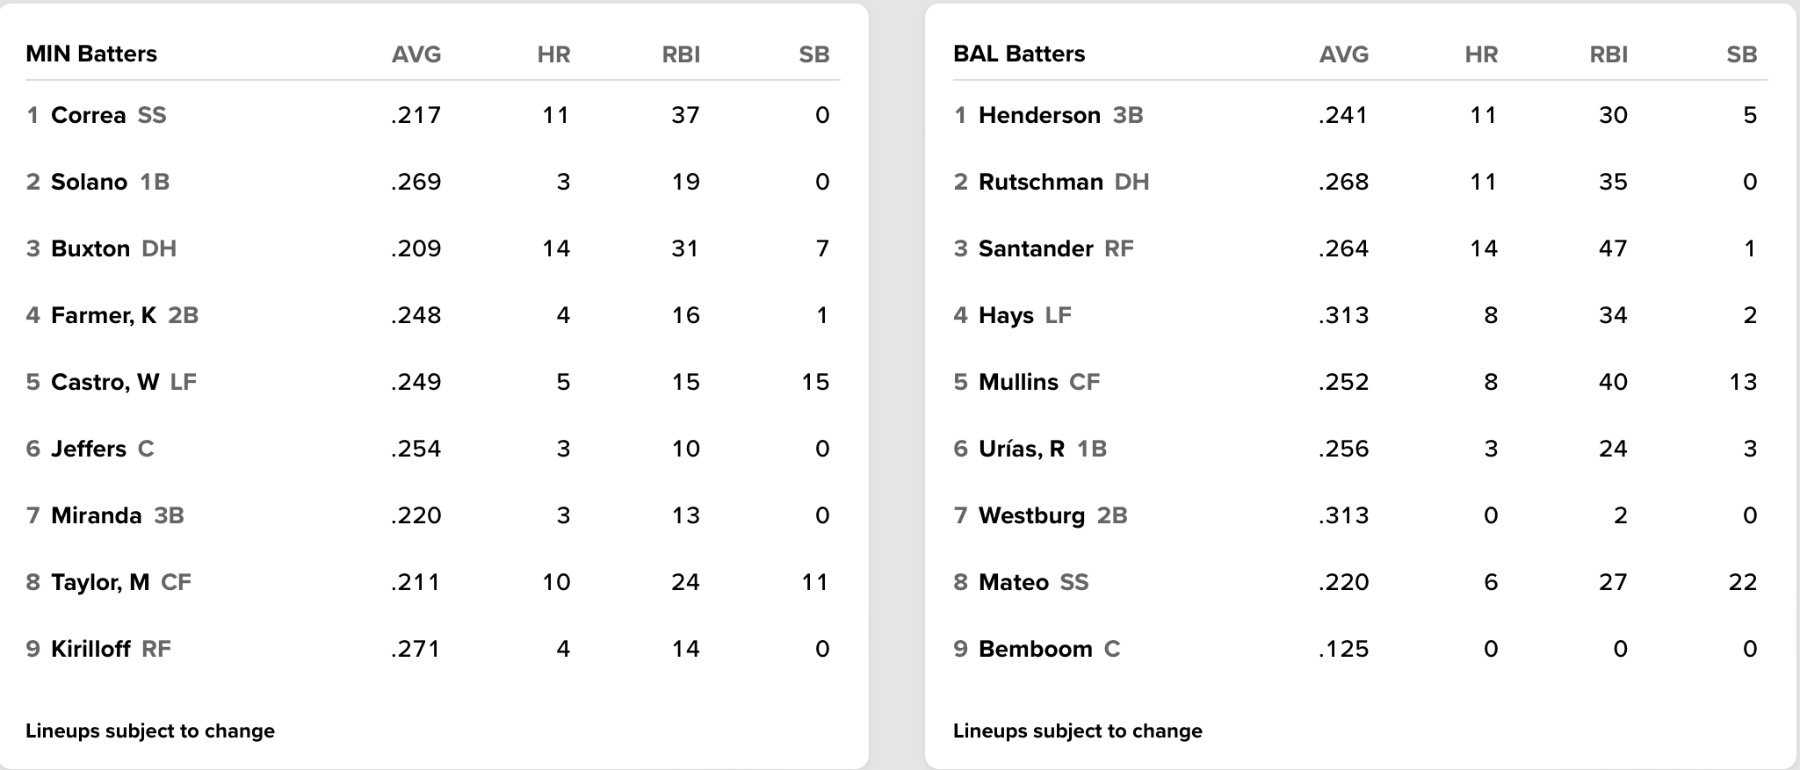Click the AVG column header for MIN
The width and height of the screenshot is (1800, 770).
coord(416,55)
